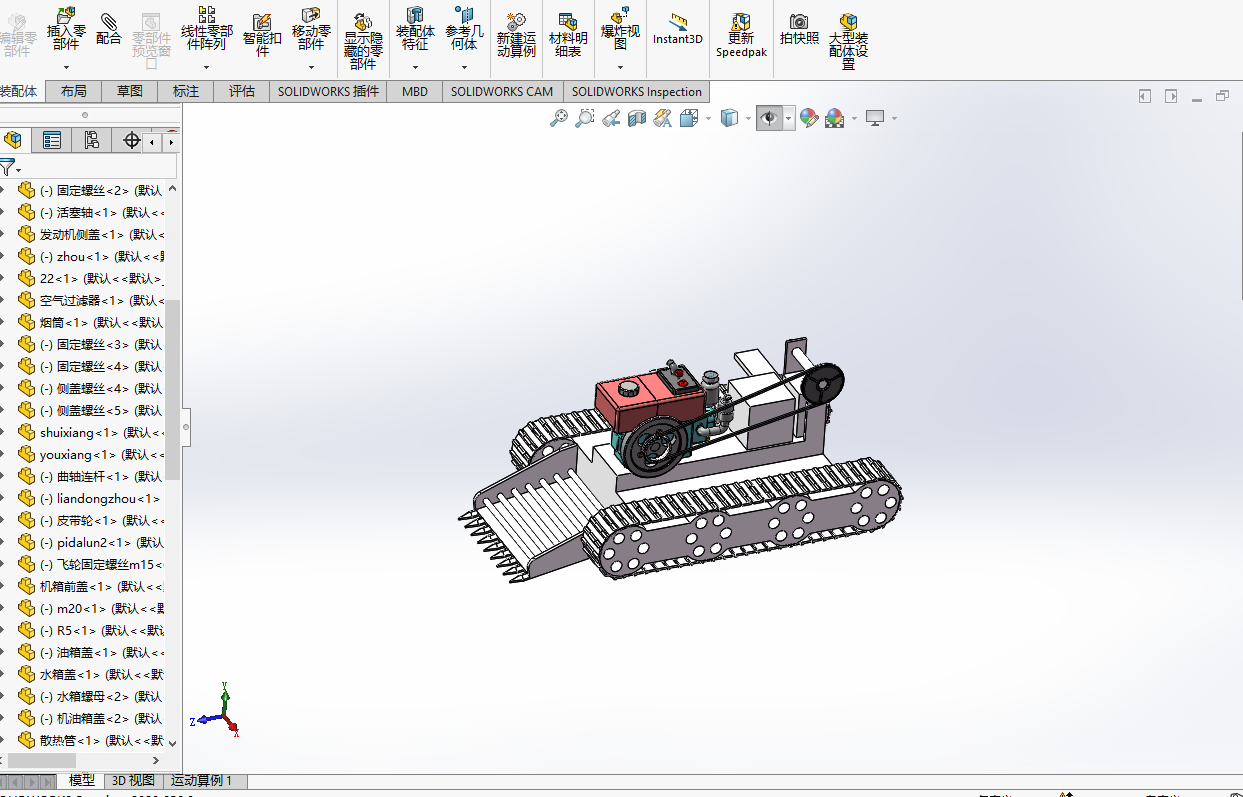
Task: Switch to 评估 (Evaluate) tab
Action: tap(242, 91)
